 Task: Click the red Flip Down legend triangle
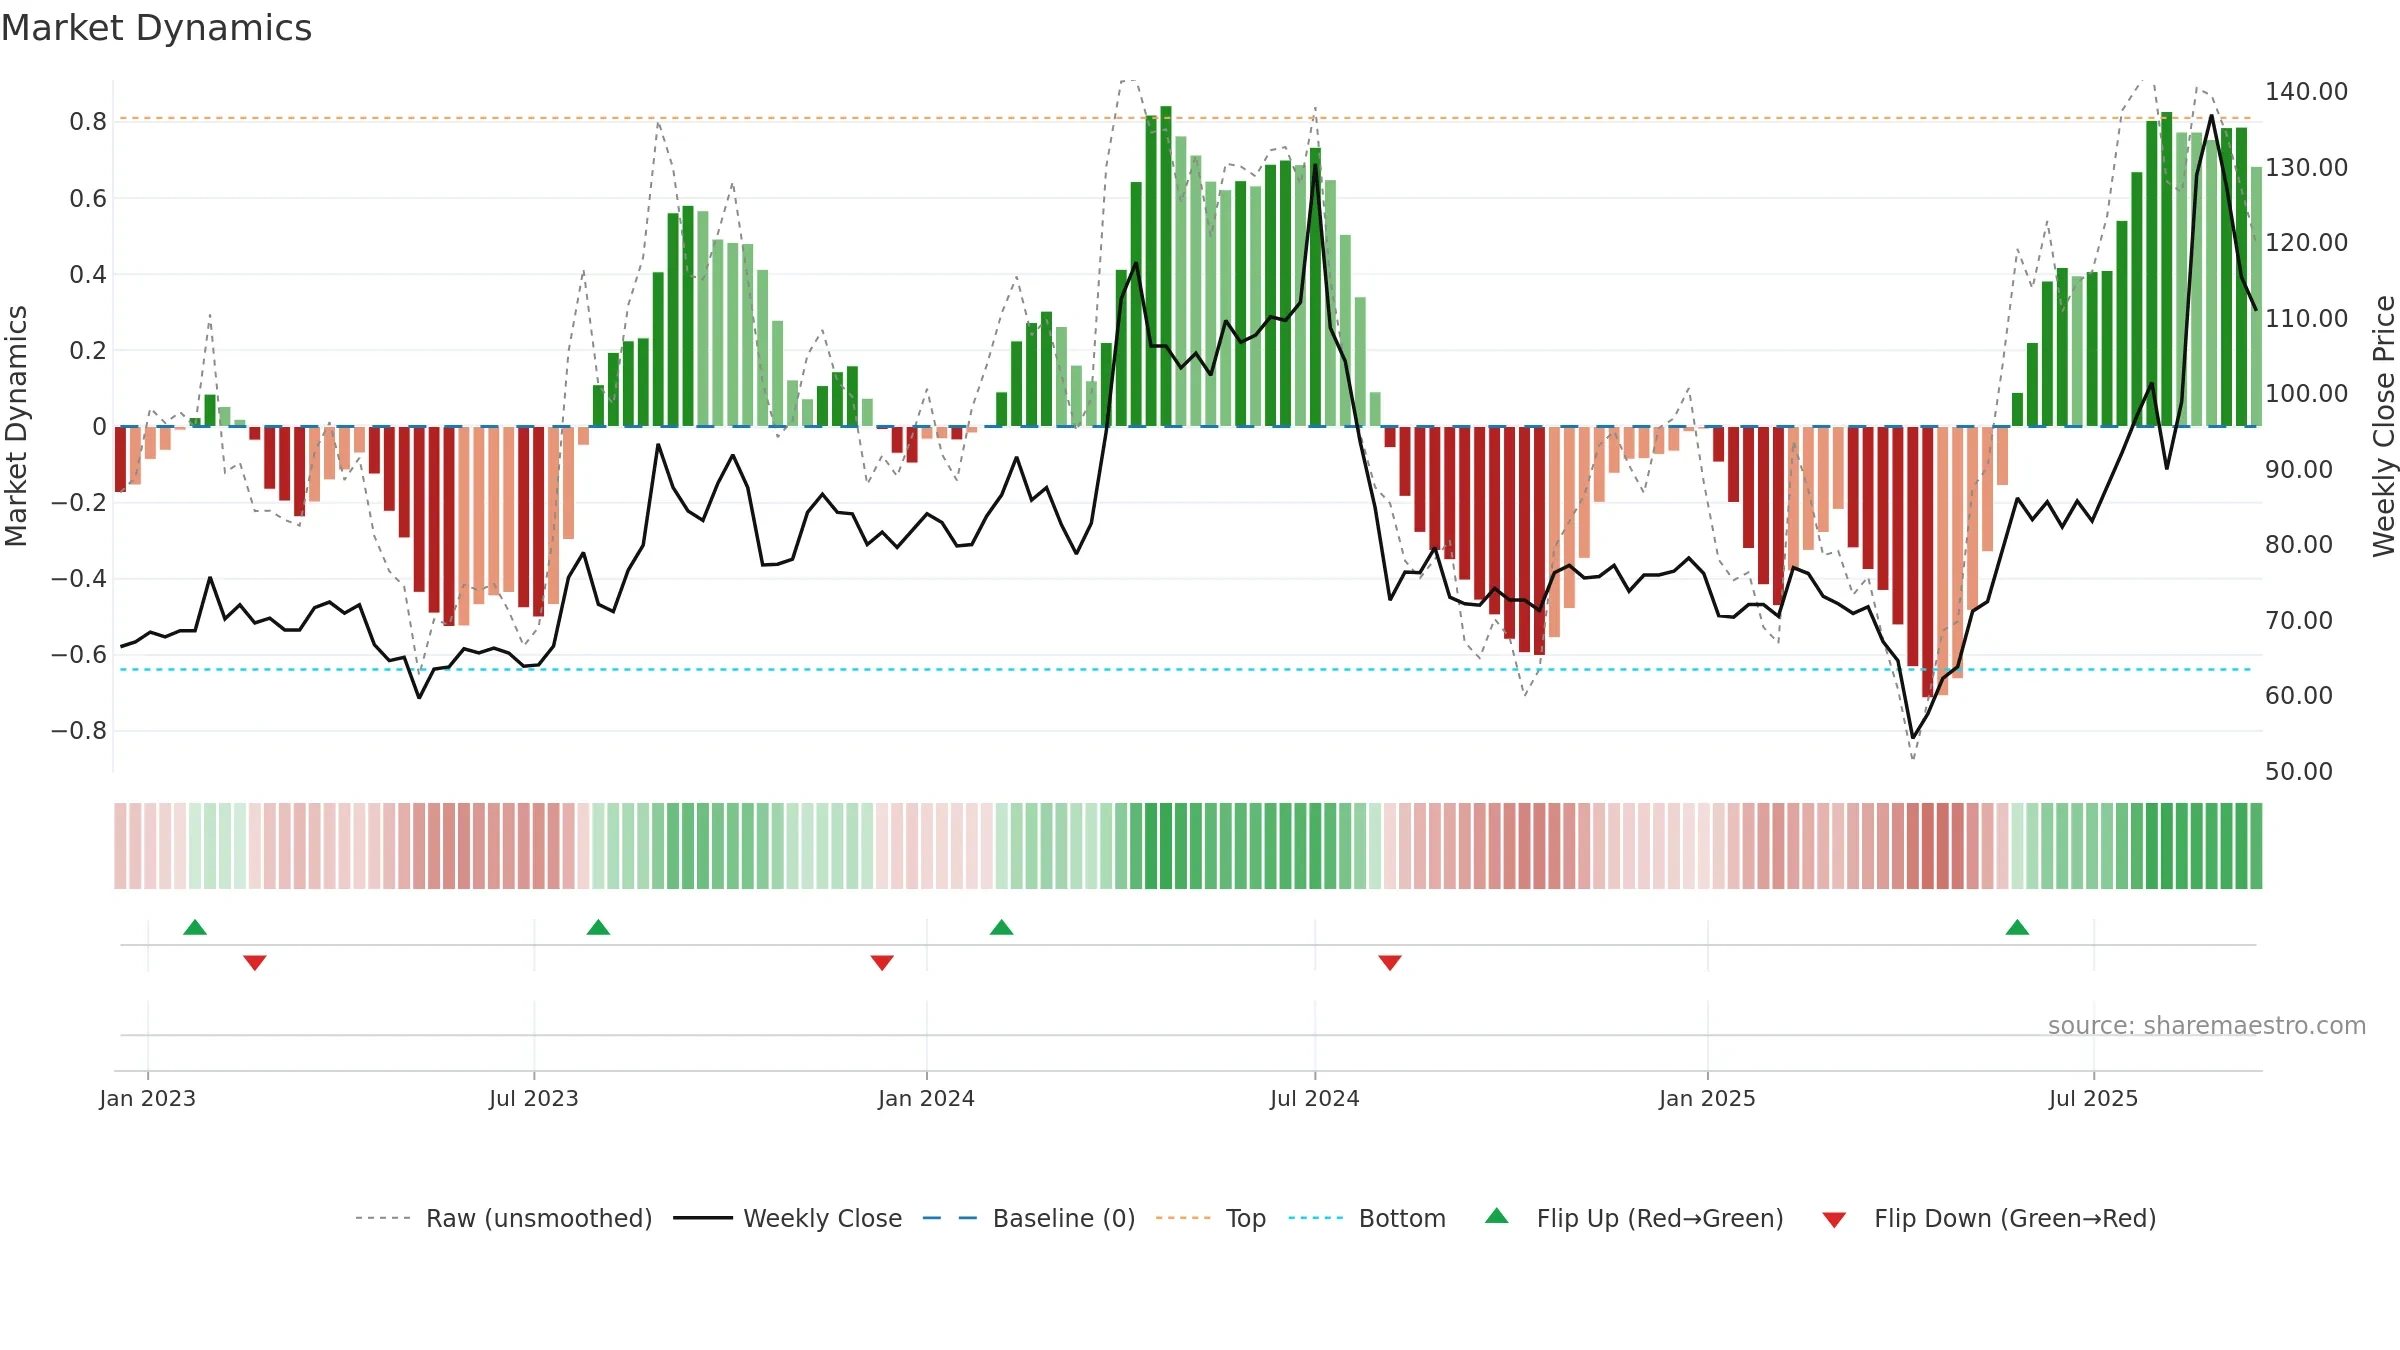point(1834,1220)
